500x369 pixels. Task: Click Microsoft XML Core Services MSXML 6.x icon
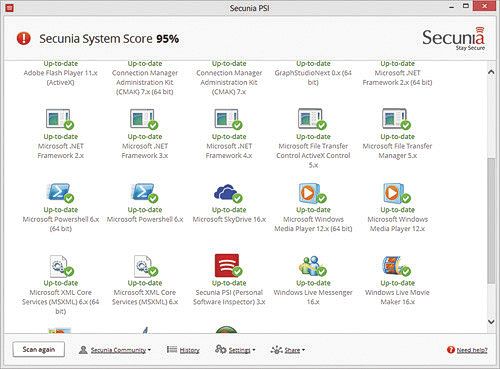145,266
